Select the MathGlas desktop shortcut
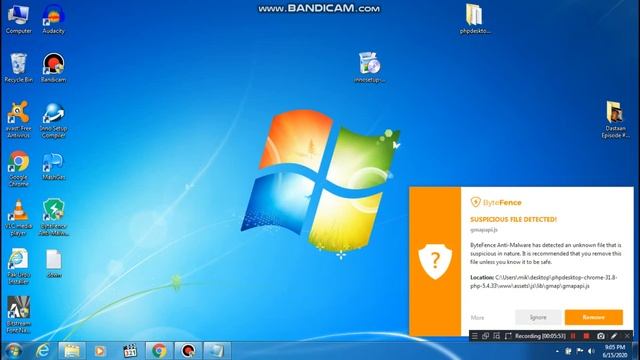The image size is (640, 360). pos(53,167)
